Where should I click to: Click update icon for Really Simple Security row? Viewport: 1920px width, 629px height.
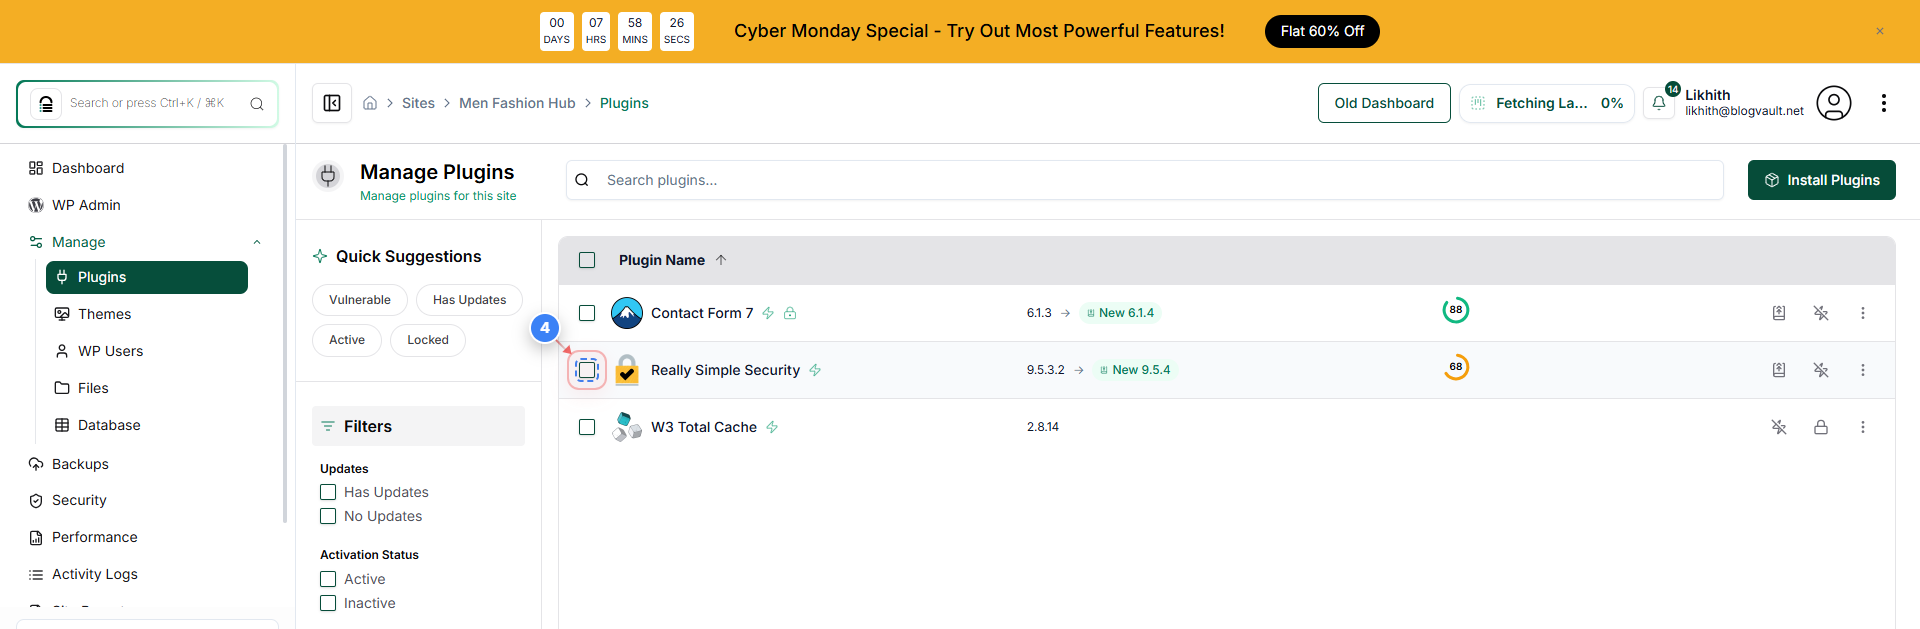[1779, 370]
